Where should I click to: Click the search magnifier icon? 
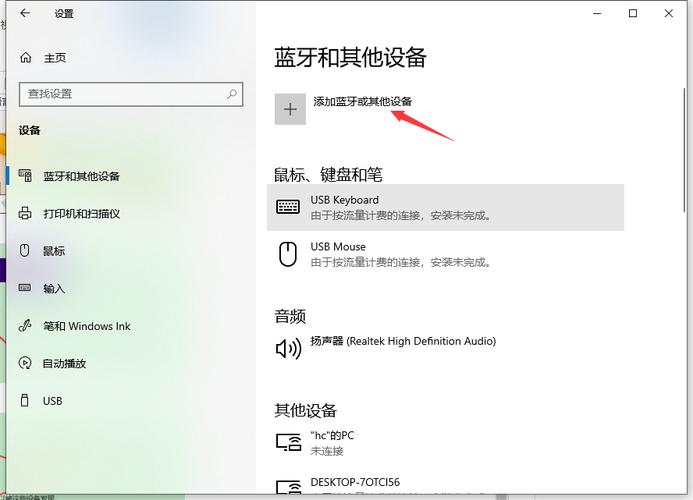[x=232, y=94]
